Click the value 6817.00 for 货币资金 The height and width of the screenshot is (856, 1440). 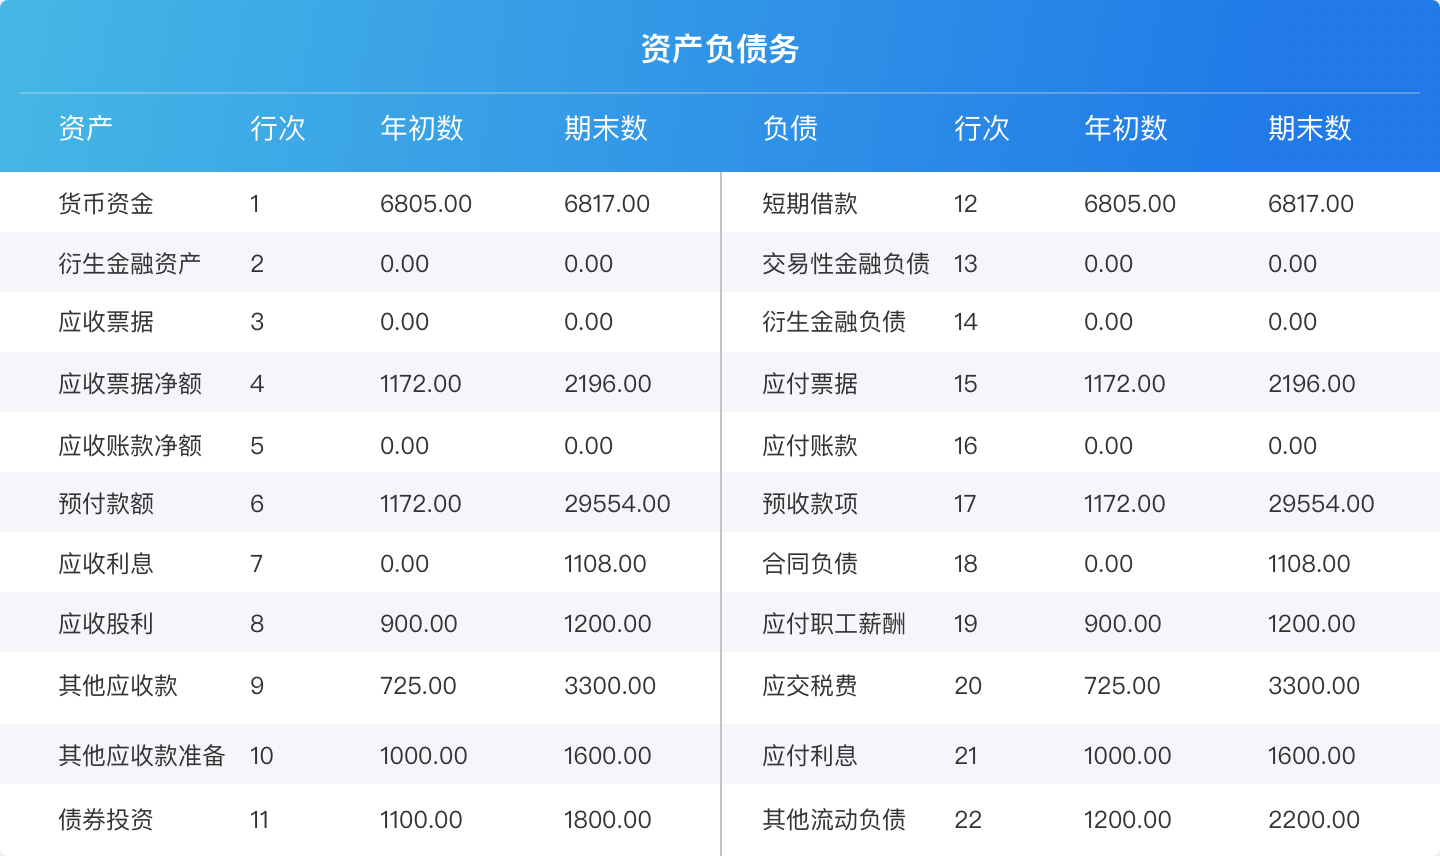point(608,203)
